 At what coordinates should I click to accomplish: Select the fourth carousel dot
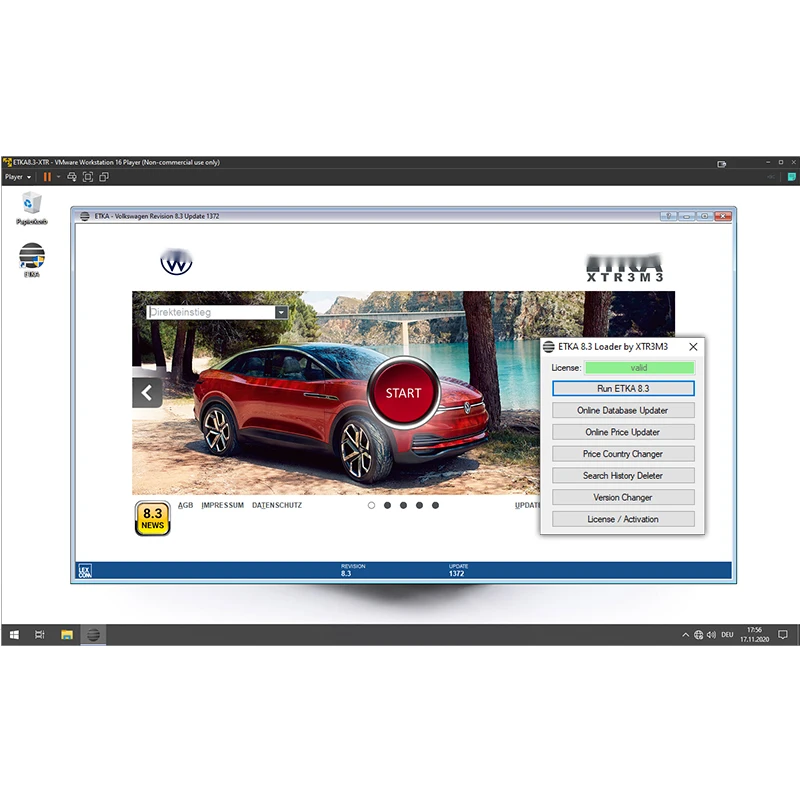419,505
